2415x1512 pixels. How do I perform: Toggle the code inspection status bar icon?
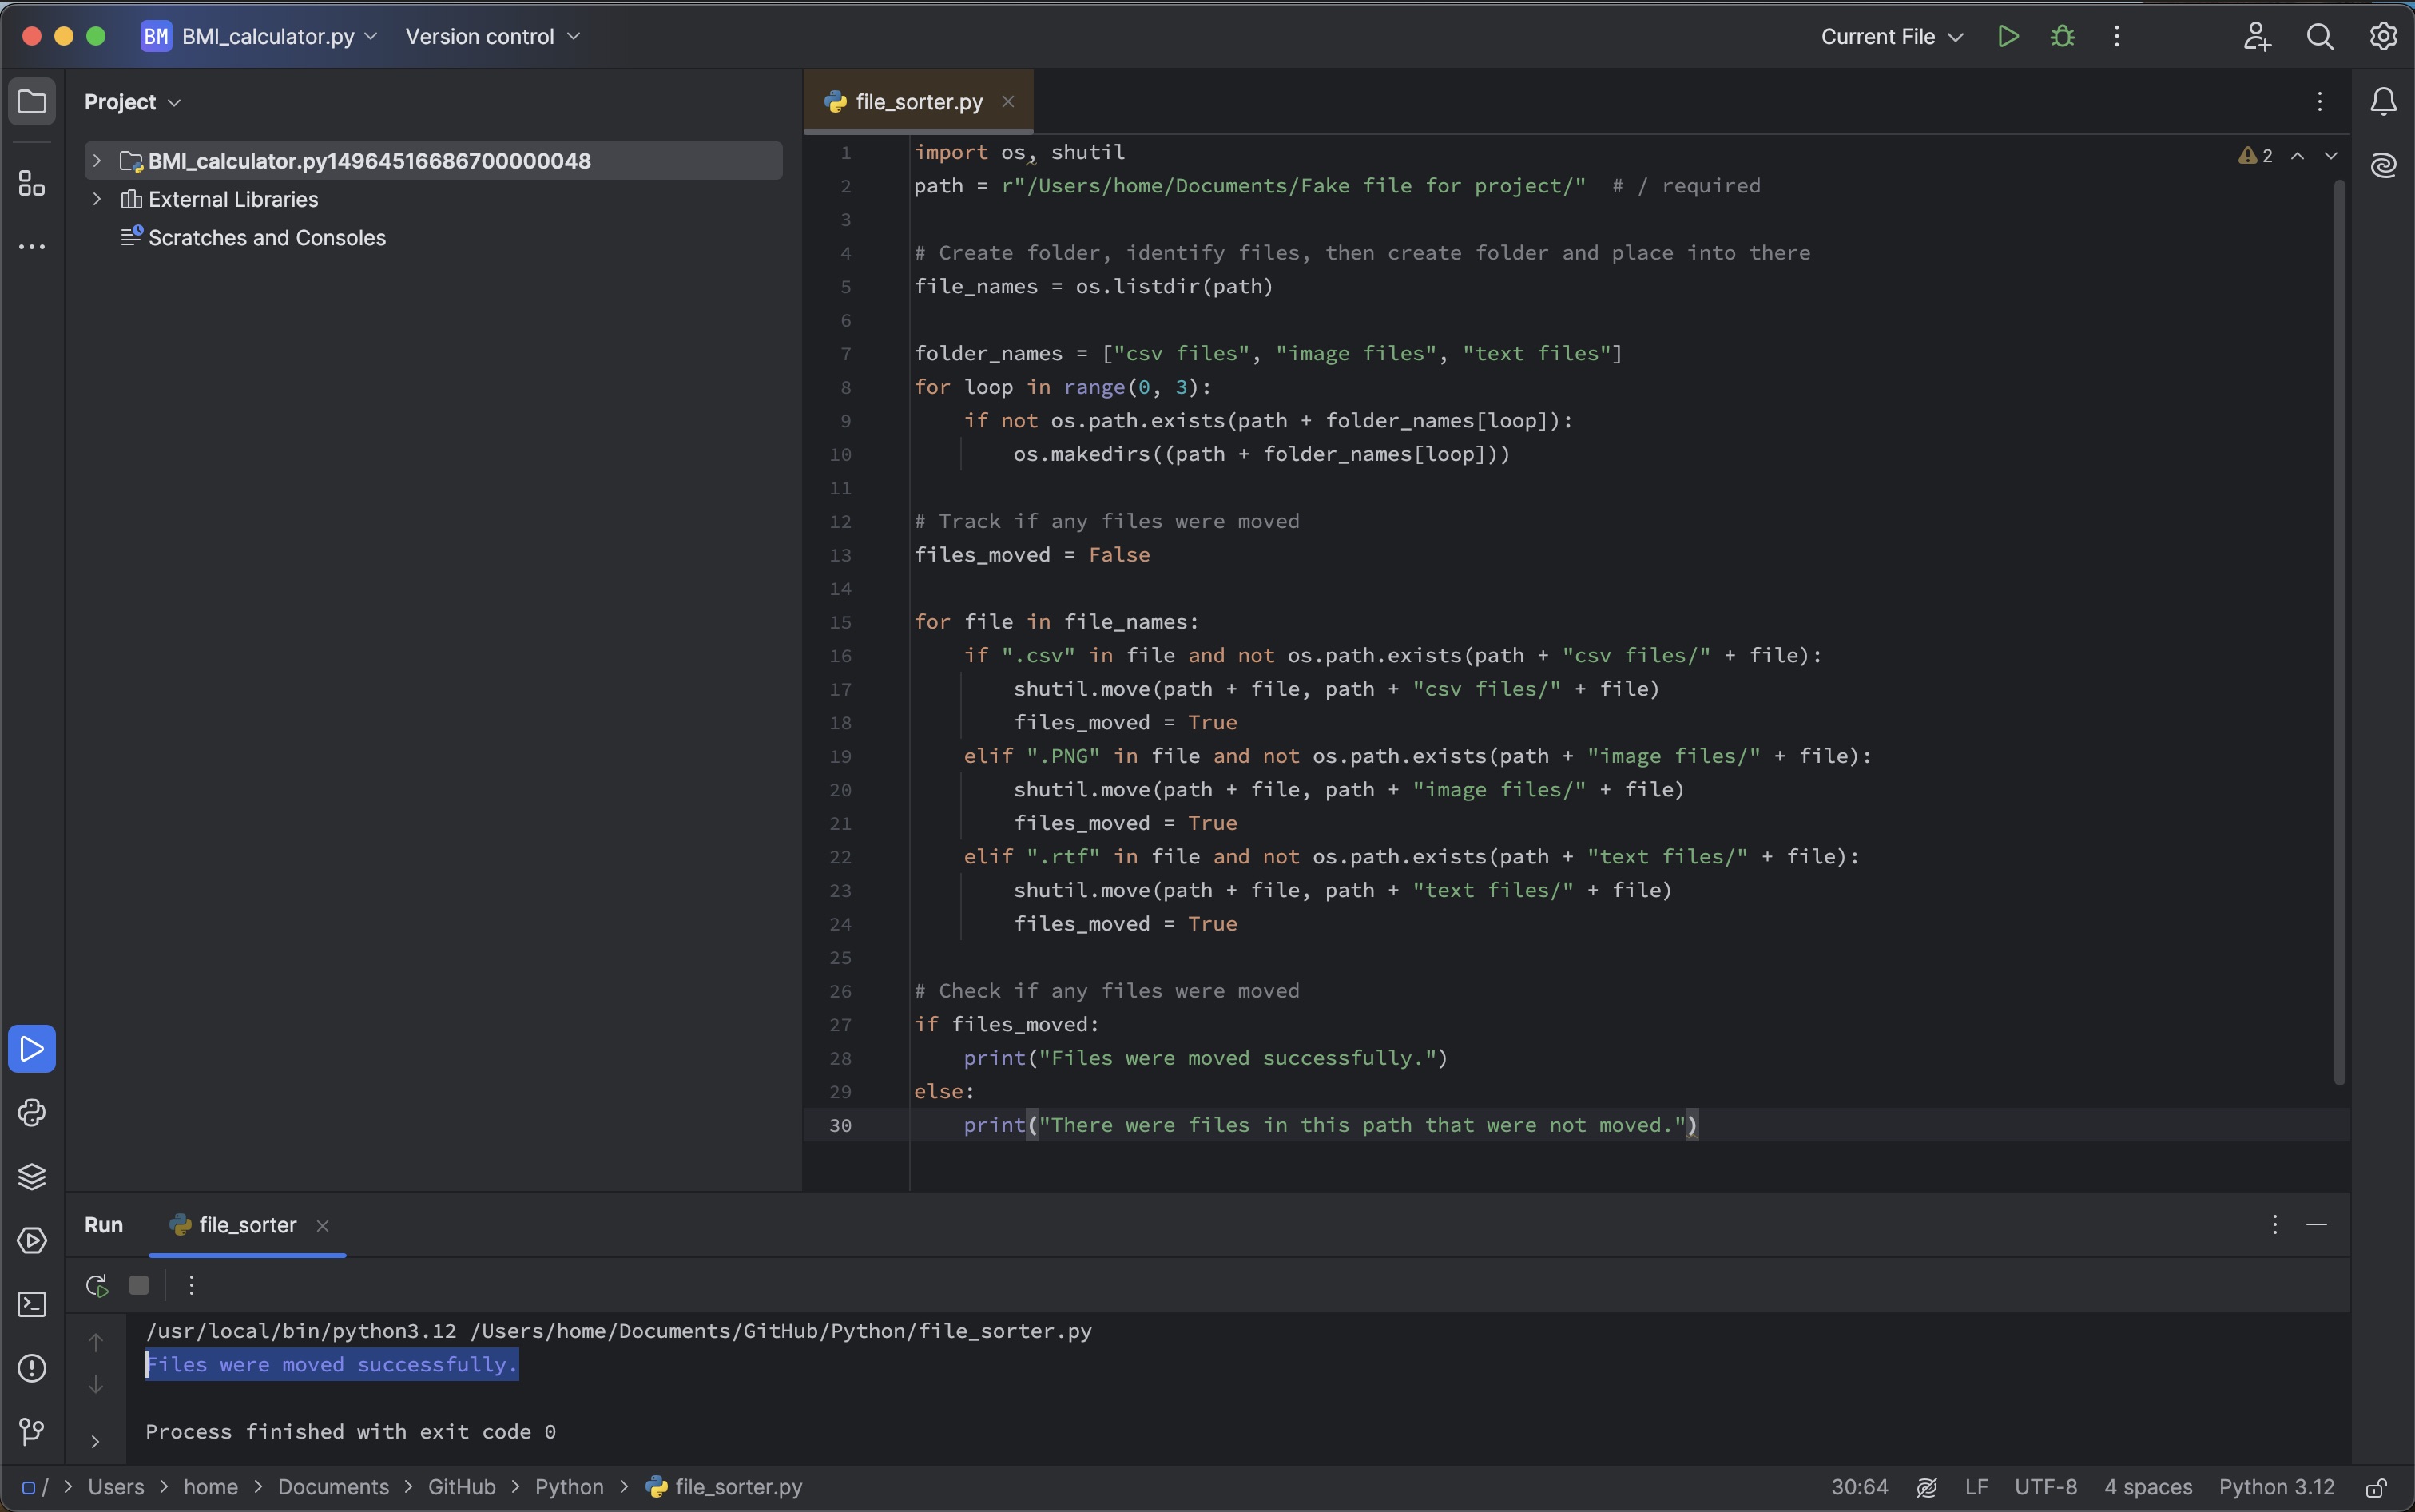(1927, 1488)
